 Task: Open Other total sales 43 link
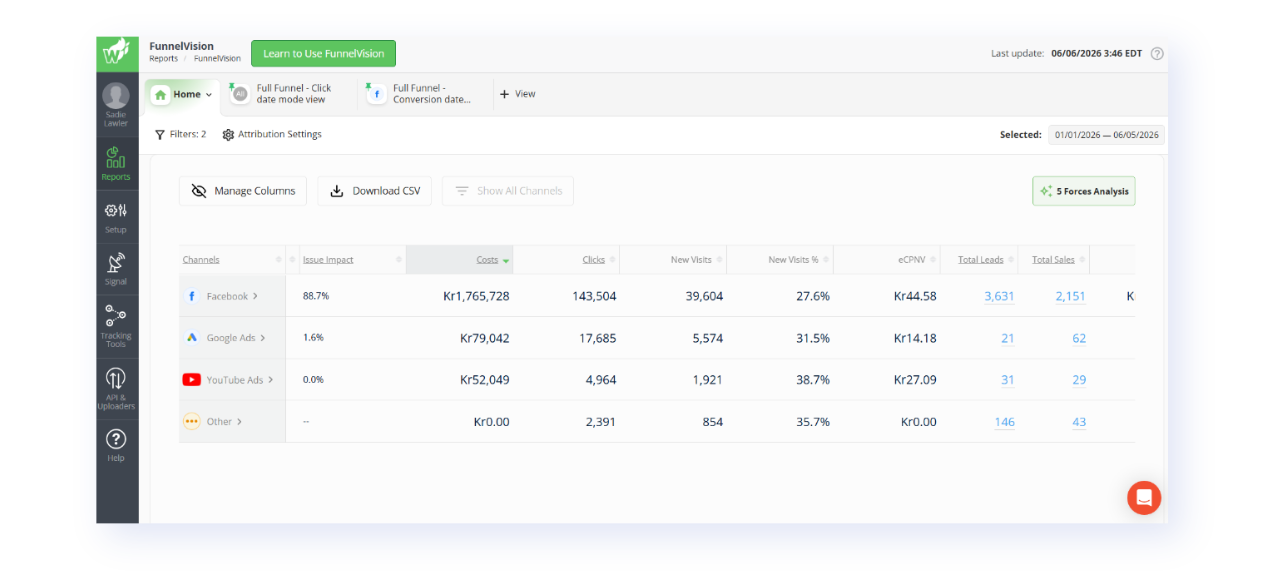tap(1079, 422)
